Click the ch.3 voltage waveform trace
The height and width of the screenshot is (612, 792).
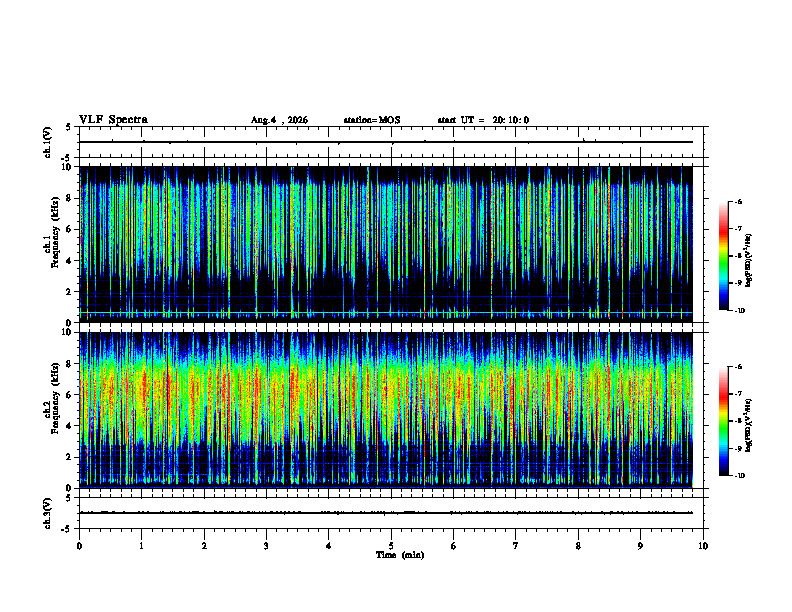(386, 513)
